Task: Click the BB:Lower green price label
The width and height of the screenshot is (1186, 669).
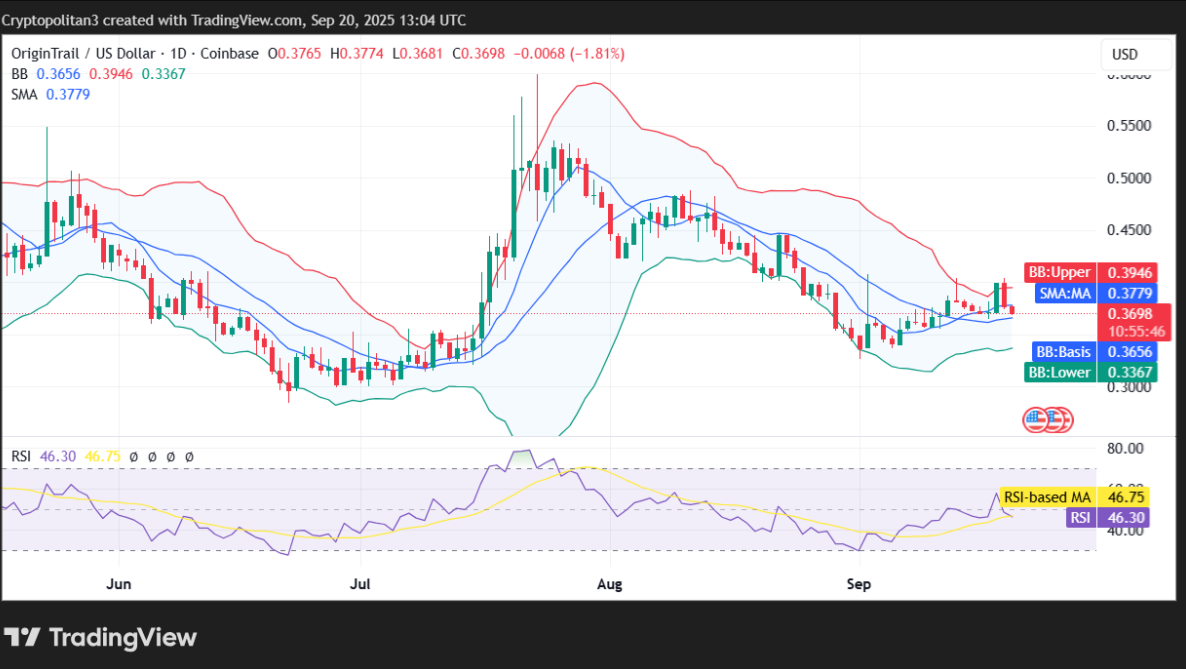Action: click(x=1059, y=371)
